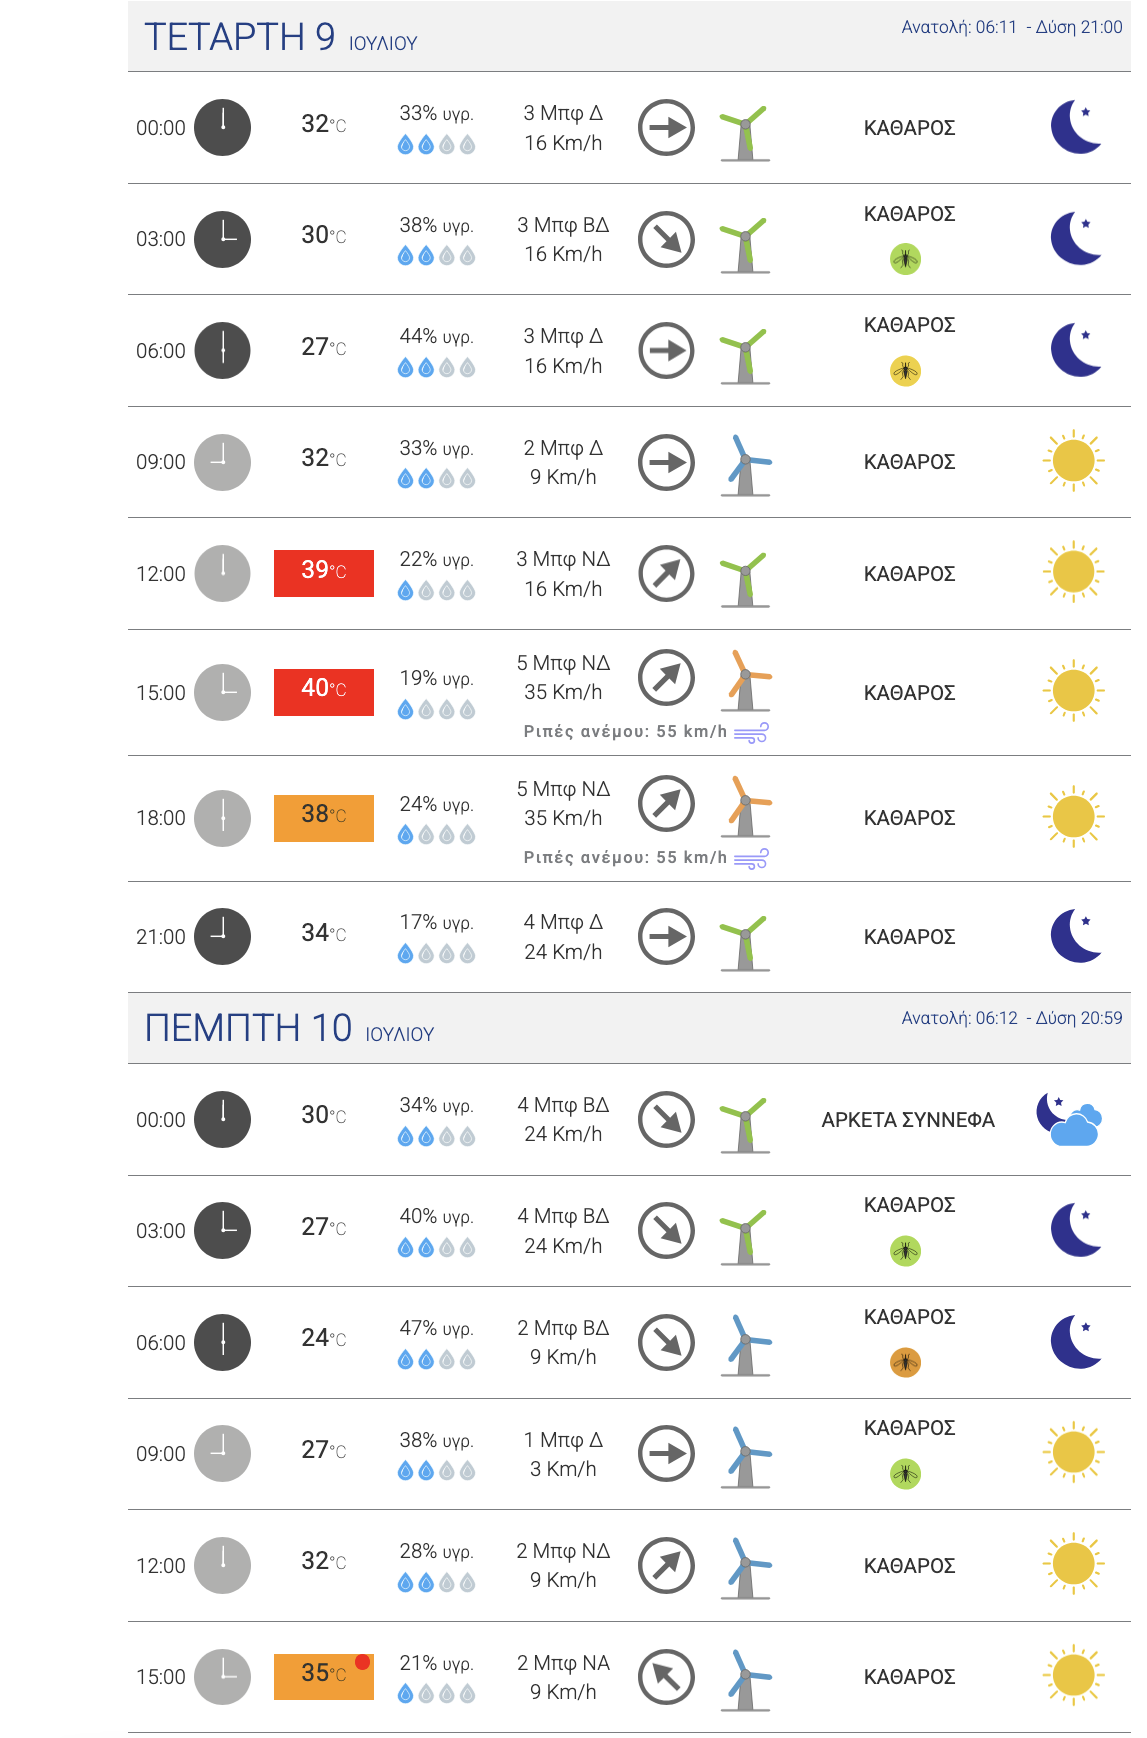Click the Thursday sunrise and sunset times
Image resolution: width=1147 pixels, height=1738 pixels.
(x=1011, y=1018)
